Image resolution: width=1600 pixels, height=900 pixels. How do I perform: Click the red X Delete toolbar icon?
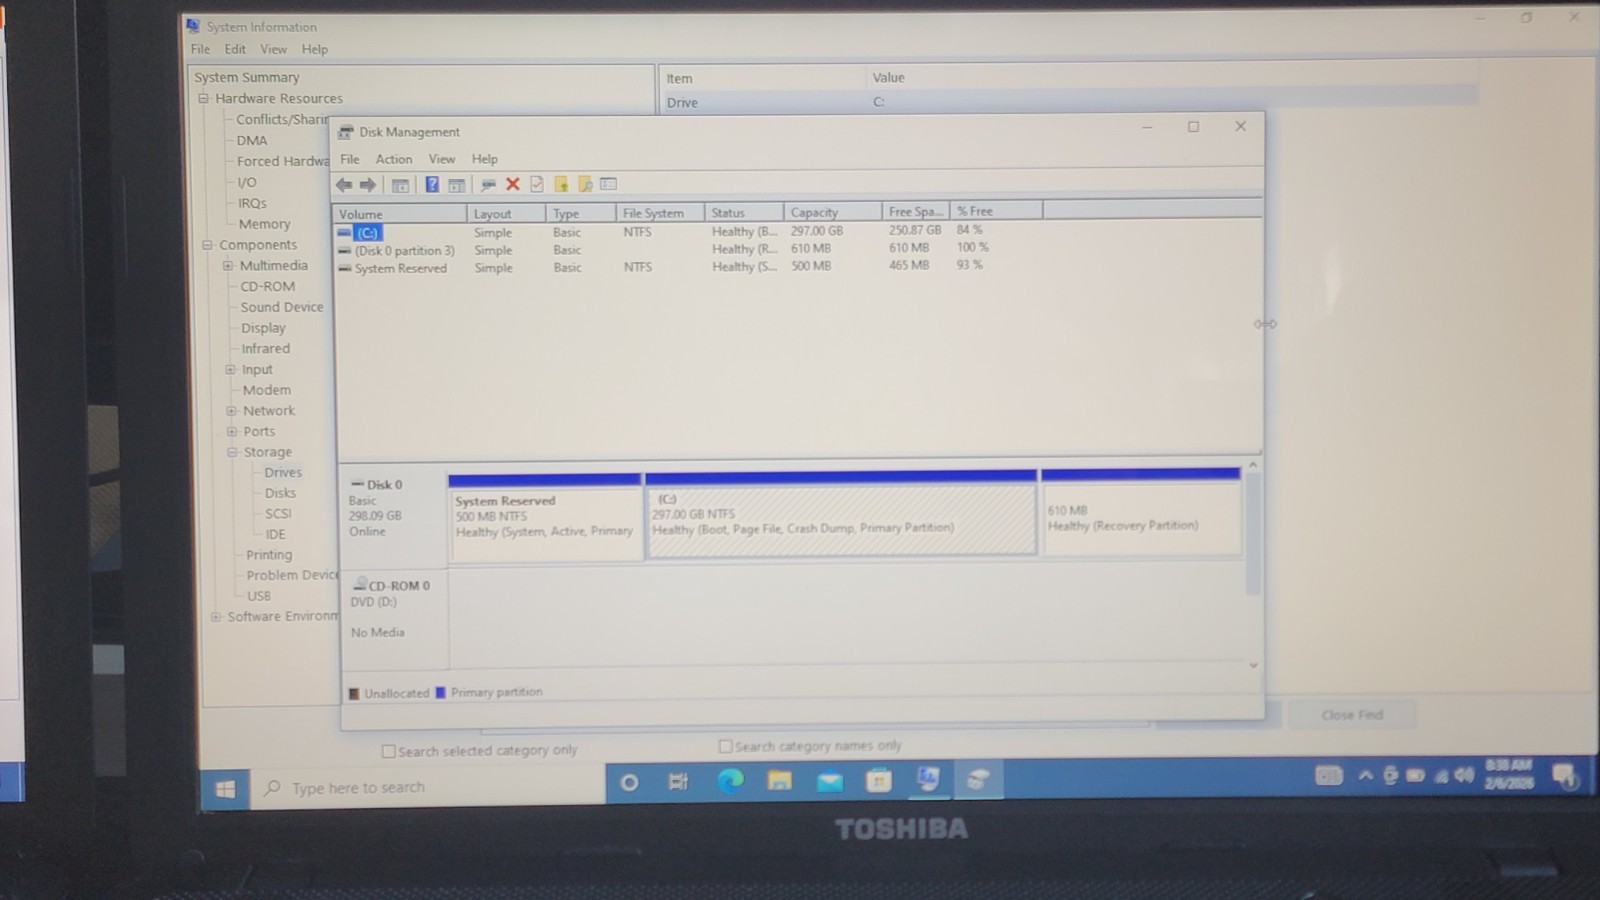click(x=513, y=184)
